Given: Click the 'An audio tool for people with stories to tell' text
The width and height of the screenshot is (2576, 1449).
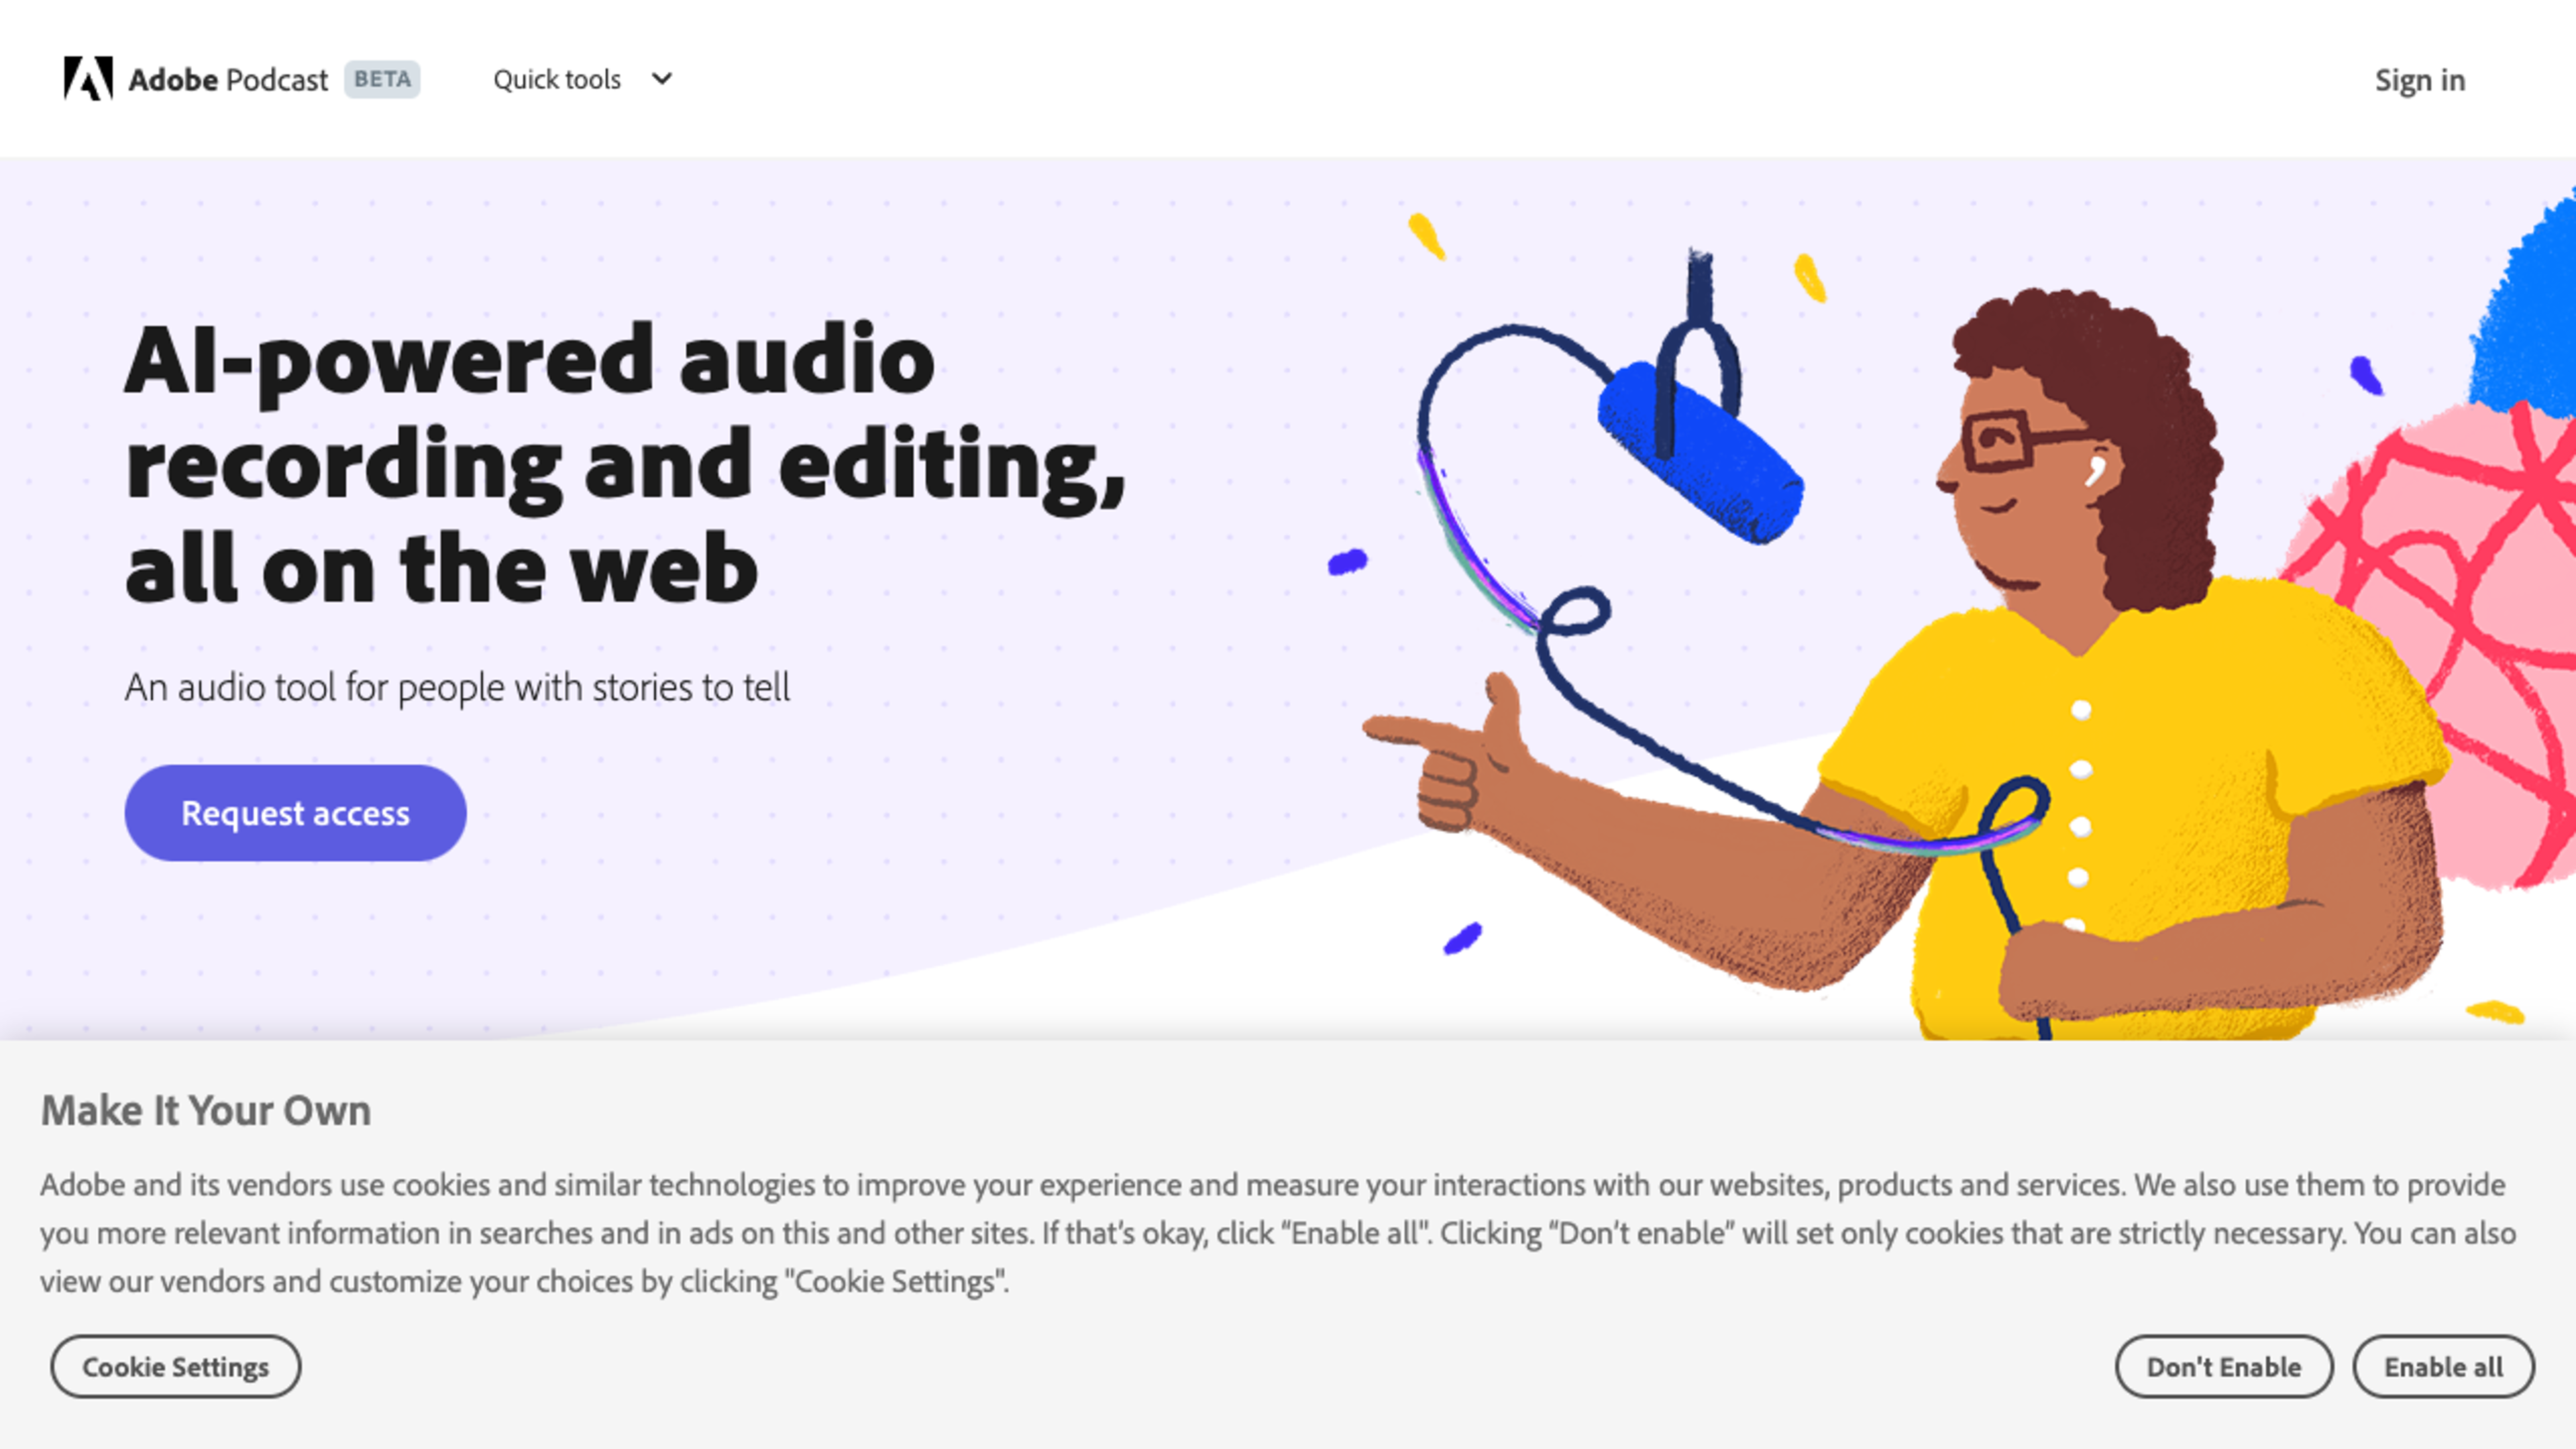Looking at the screenshot, I should click(457, 688).
